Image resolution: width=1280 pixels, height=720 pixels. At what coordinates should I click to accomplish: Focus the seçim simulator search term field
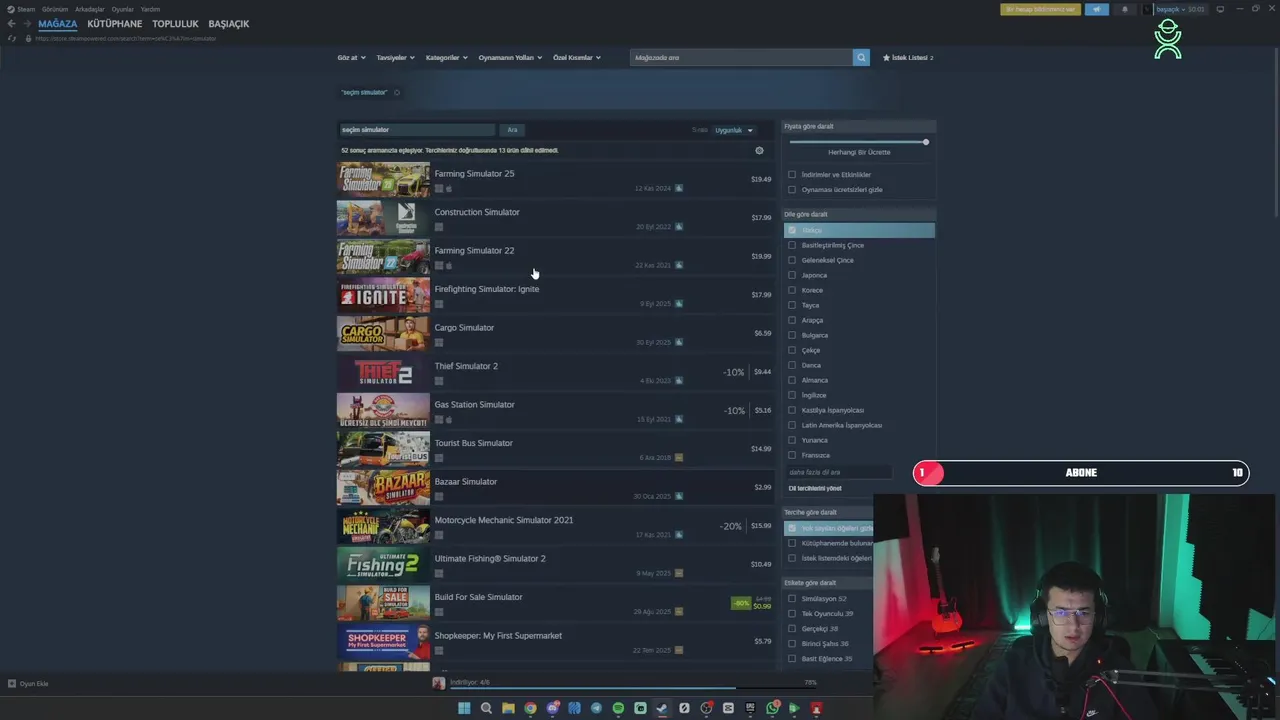point(417,130)
